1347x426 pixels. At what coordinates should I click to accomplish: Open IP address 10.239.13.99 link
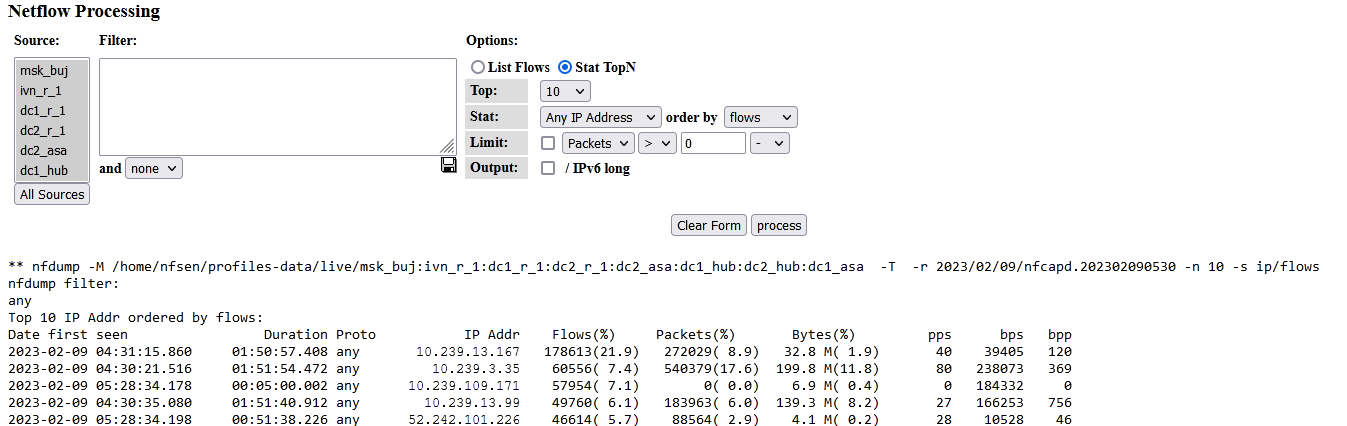pyautogui.click(x=472, y=402)
